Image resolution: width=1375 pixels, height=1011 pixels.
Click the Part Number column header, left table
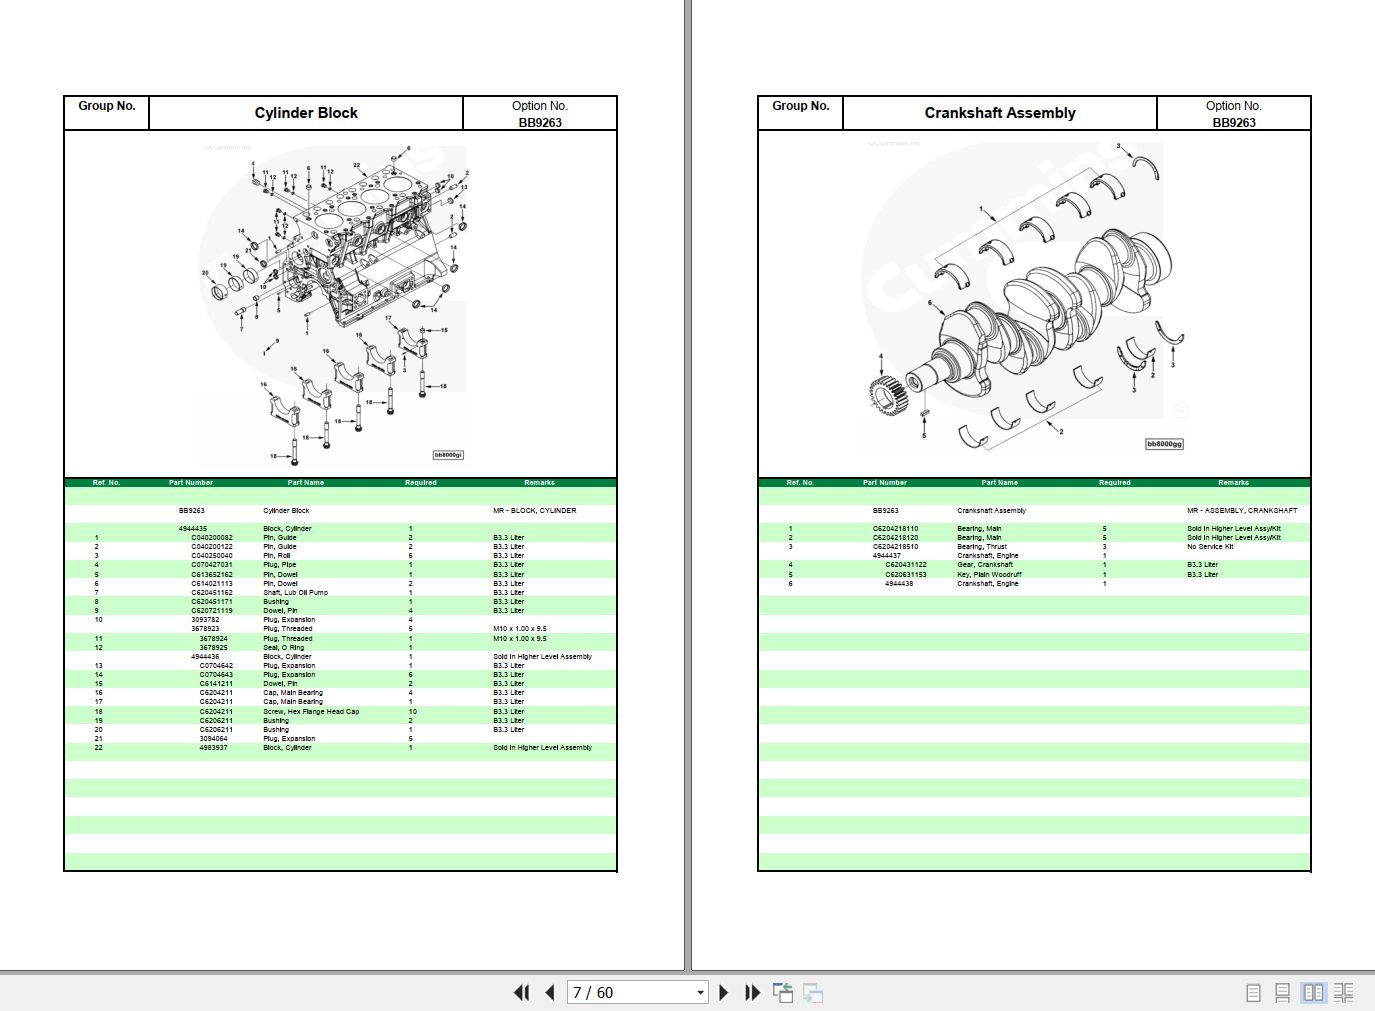click(190, 483)
